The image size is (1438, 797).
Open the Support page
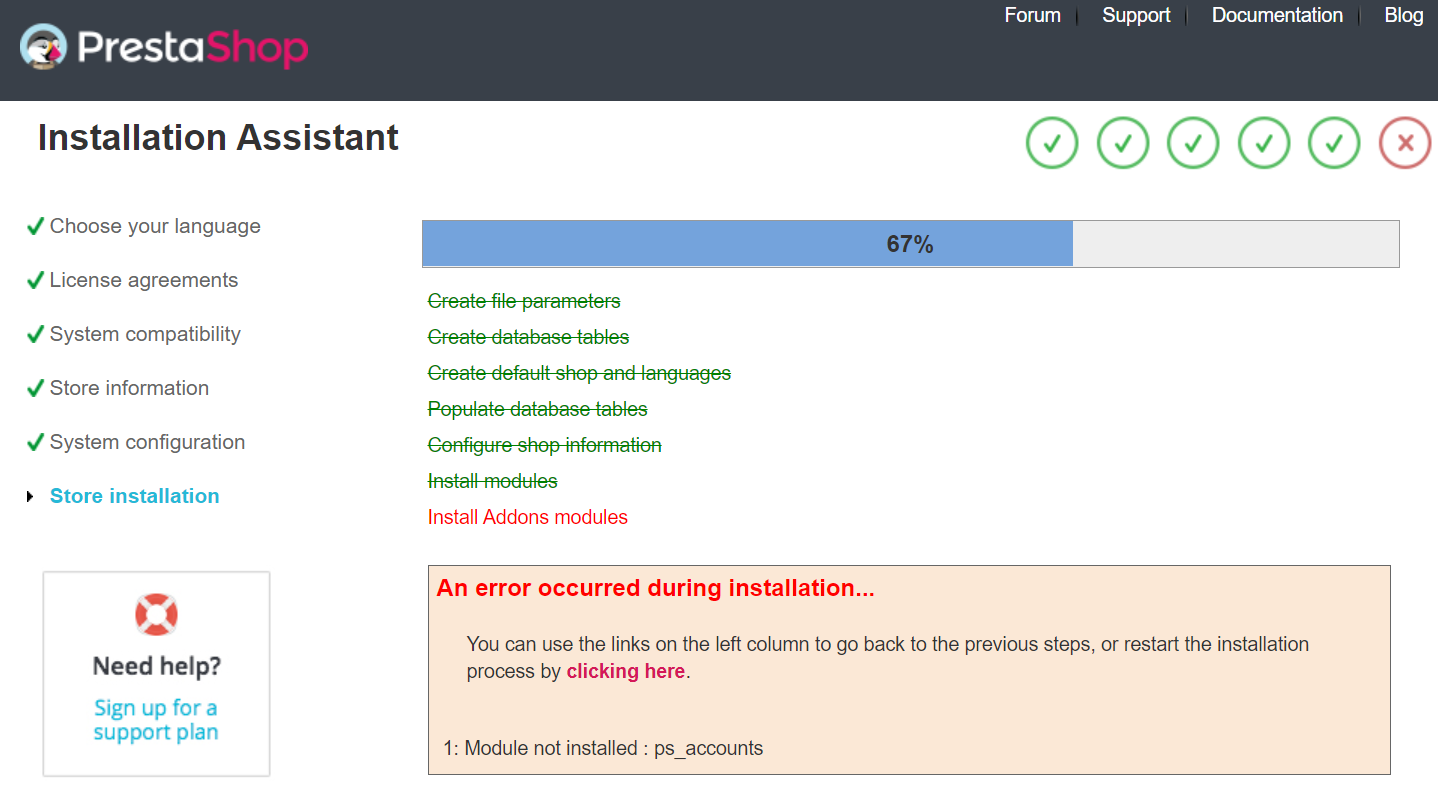pos(1135,15)
